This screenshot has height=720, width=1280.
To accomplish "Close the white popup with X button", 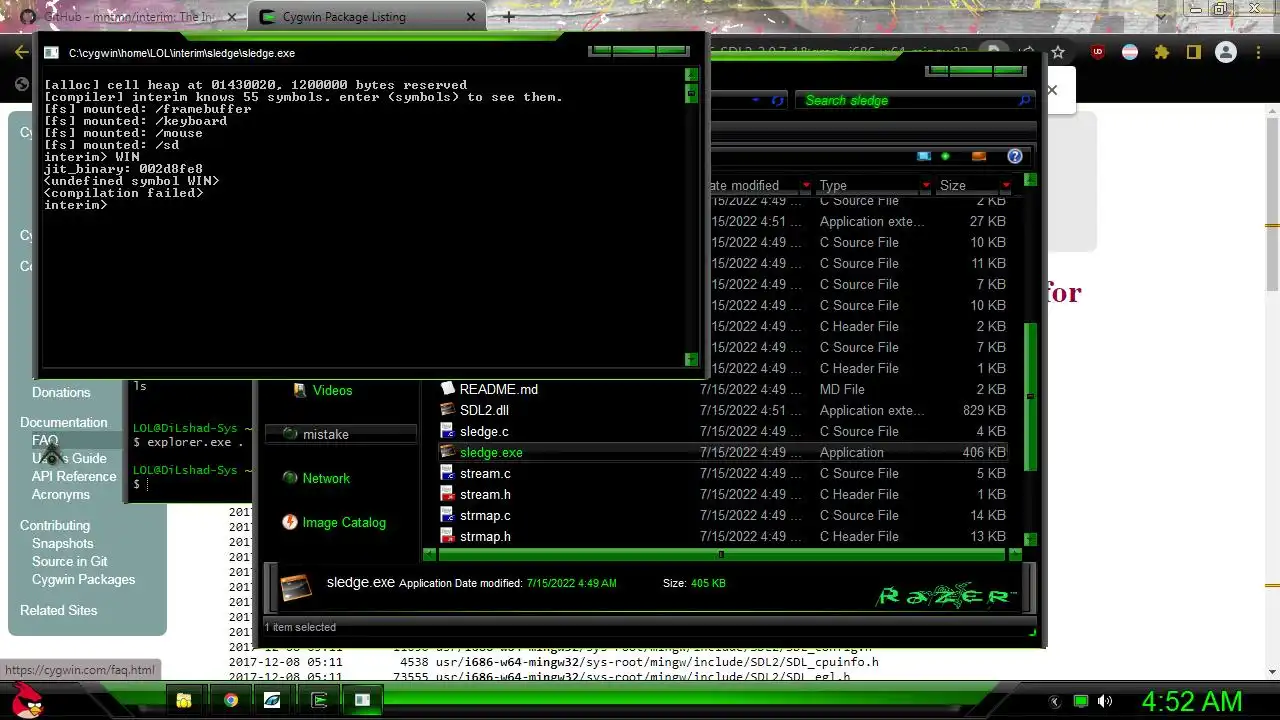I will [1052, 90].
